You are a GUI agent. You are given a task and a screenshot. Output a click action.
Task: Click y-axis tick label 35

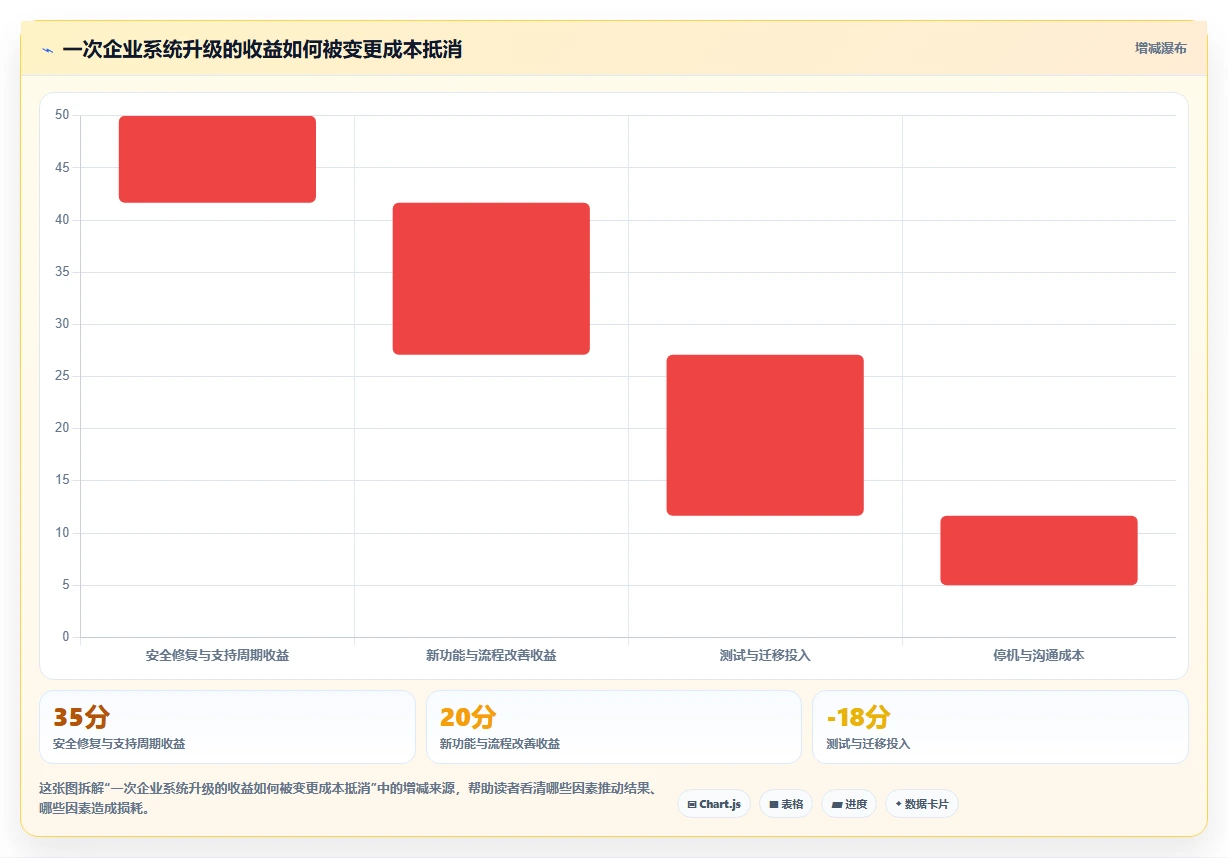pos(62,272)
